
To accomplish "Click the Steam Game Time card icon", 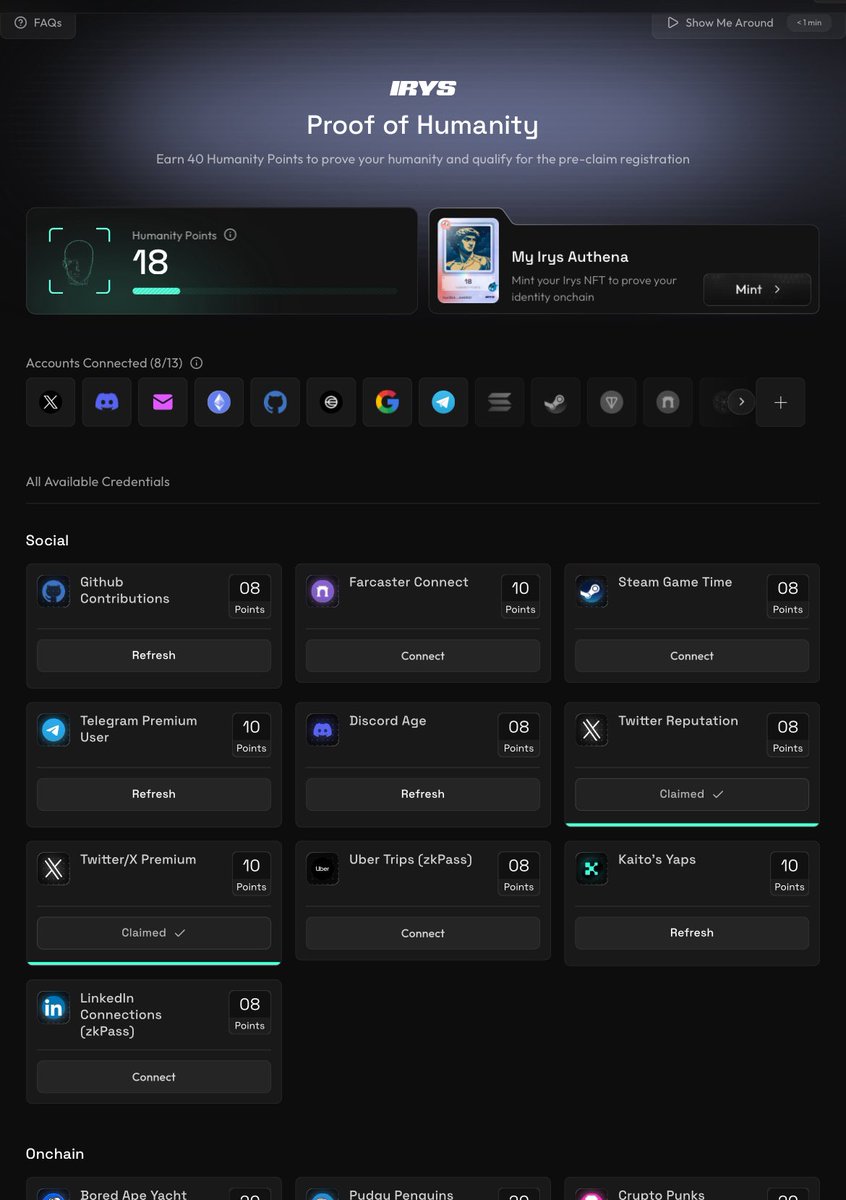I will 591,591.
